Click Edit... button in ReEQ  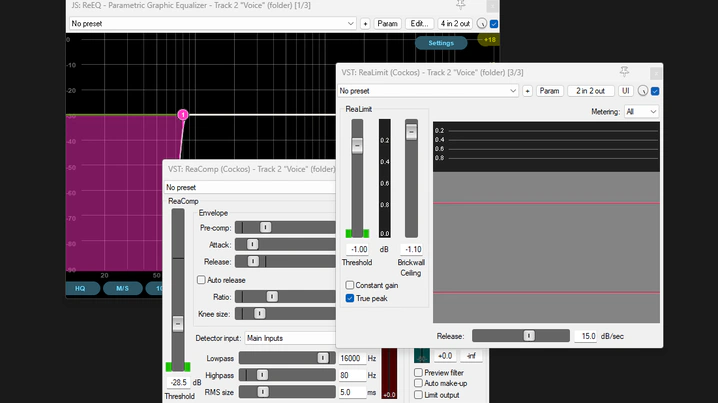tap(419, 23)
